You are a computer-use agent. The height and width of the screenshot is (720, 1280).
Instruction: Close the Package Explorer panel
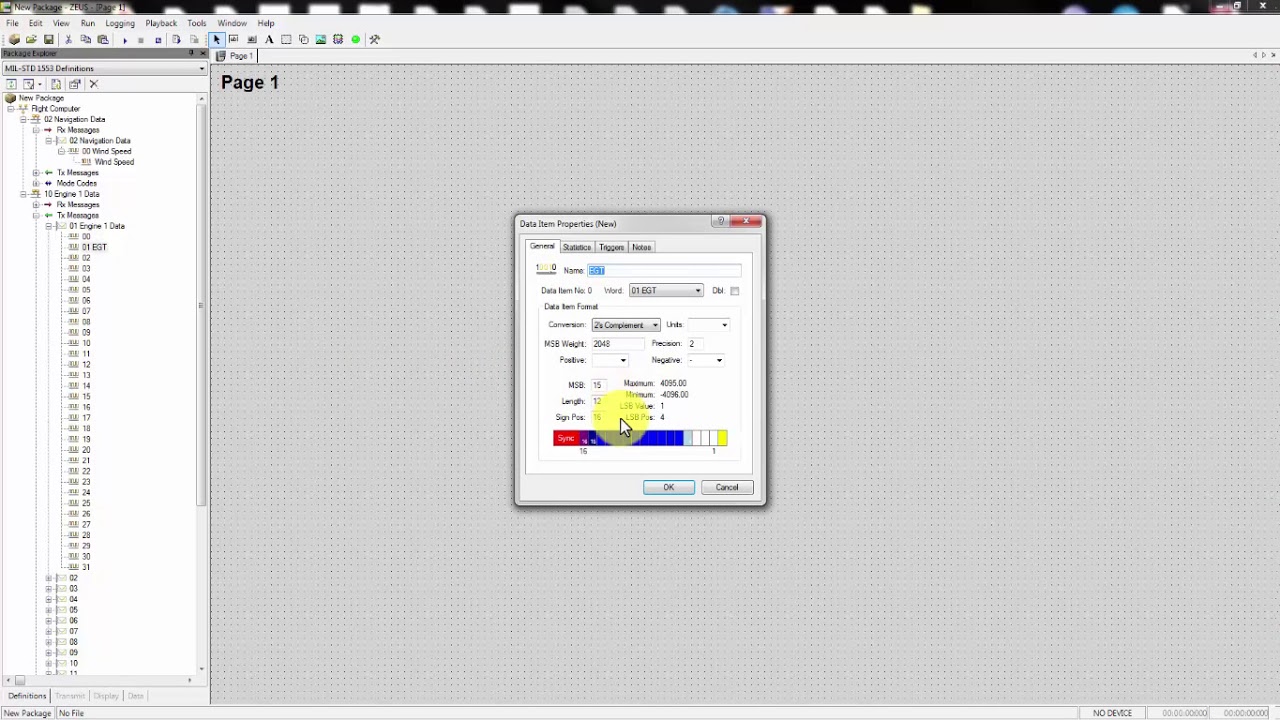[203, 53]
